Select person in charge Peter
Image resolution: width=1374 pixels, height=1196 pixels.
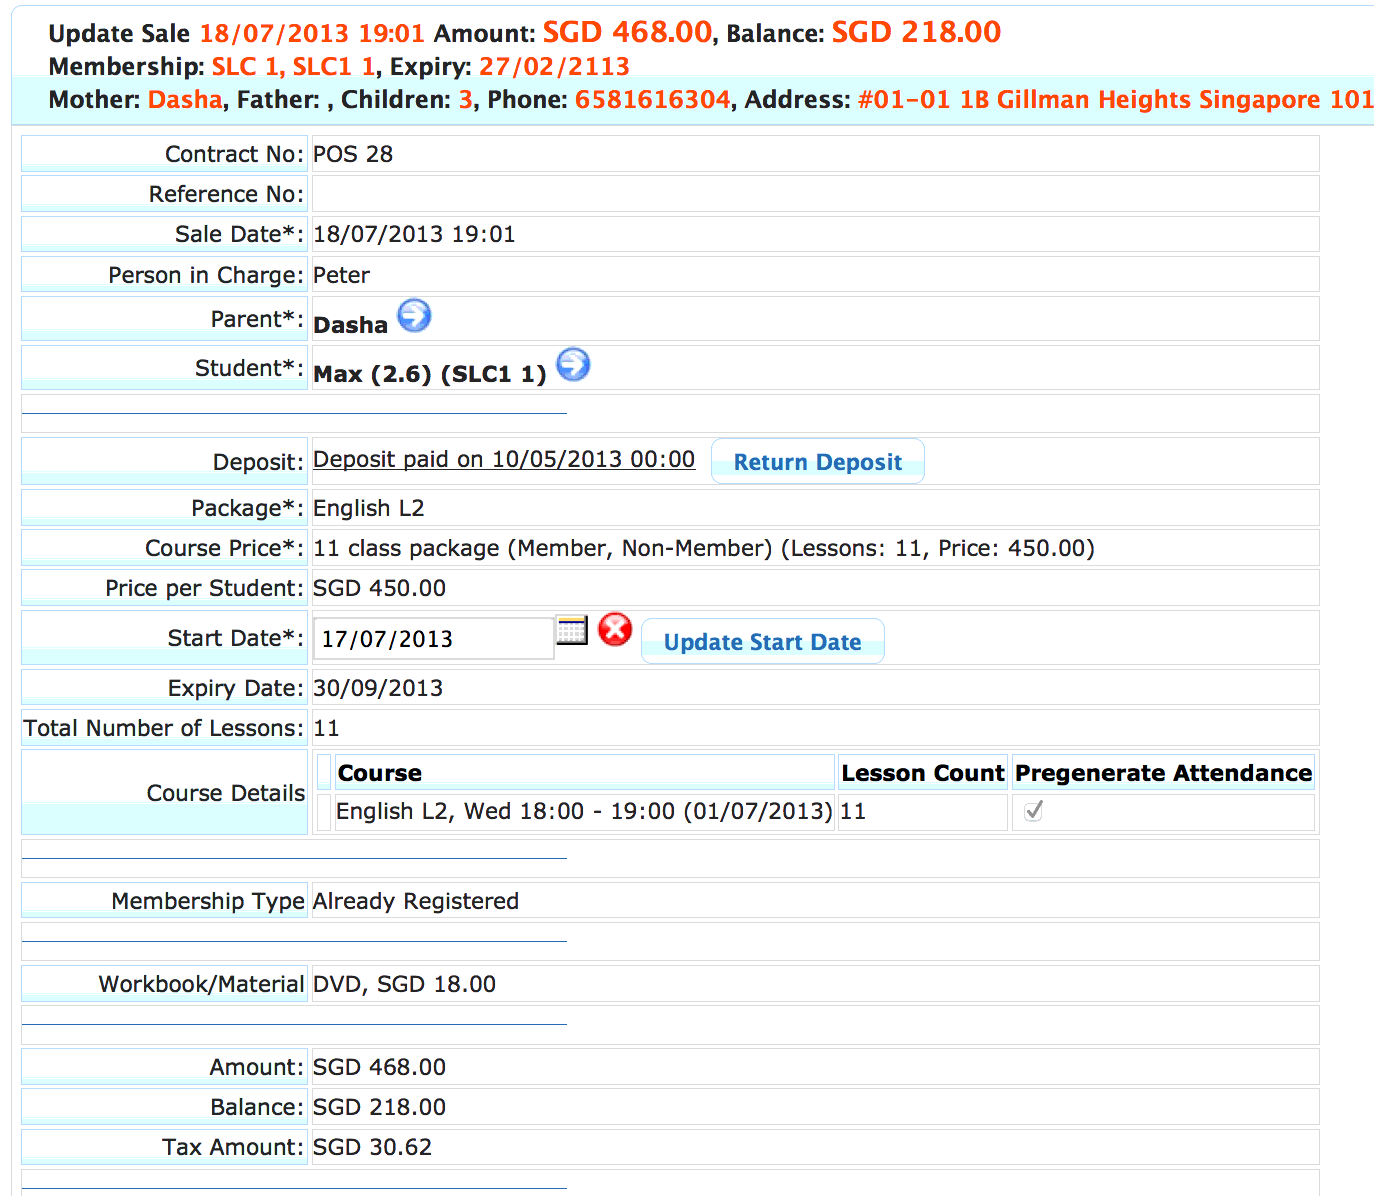tap(341, 275)
